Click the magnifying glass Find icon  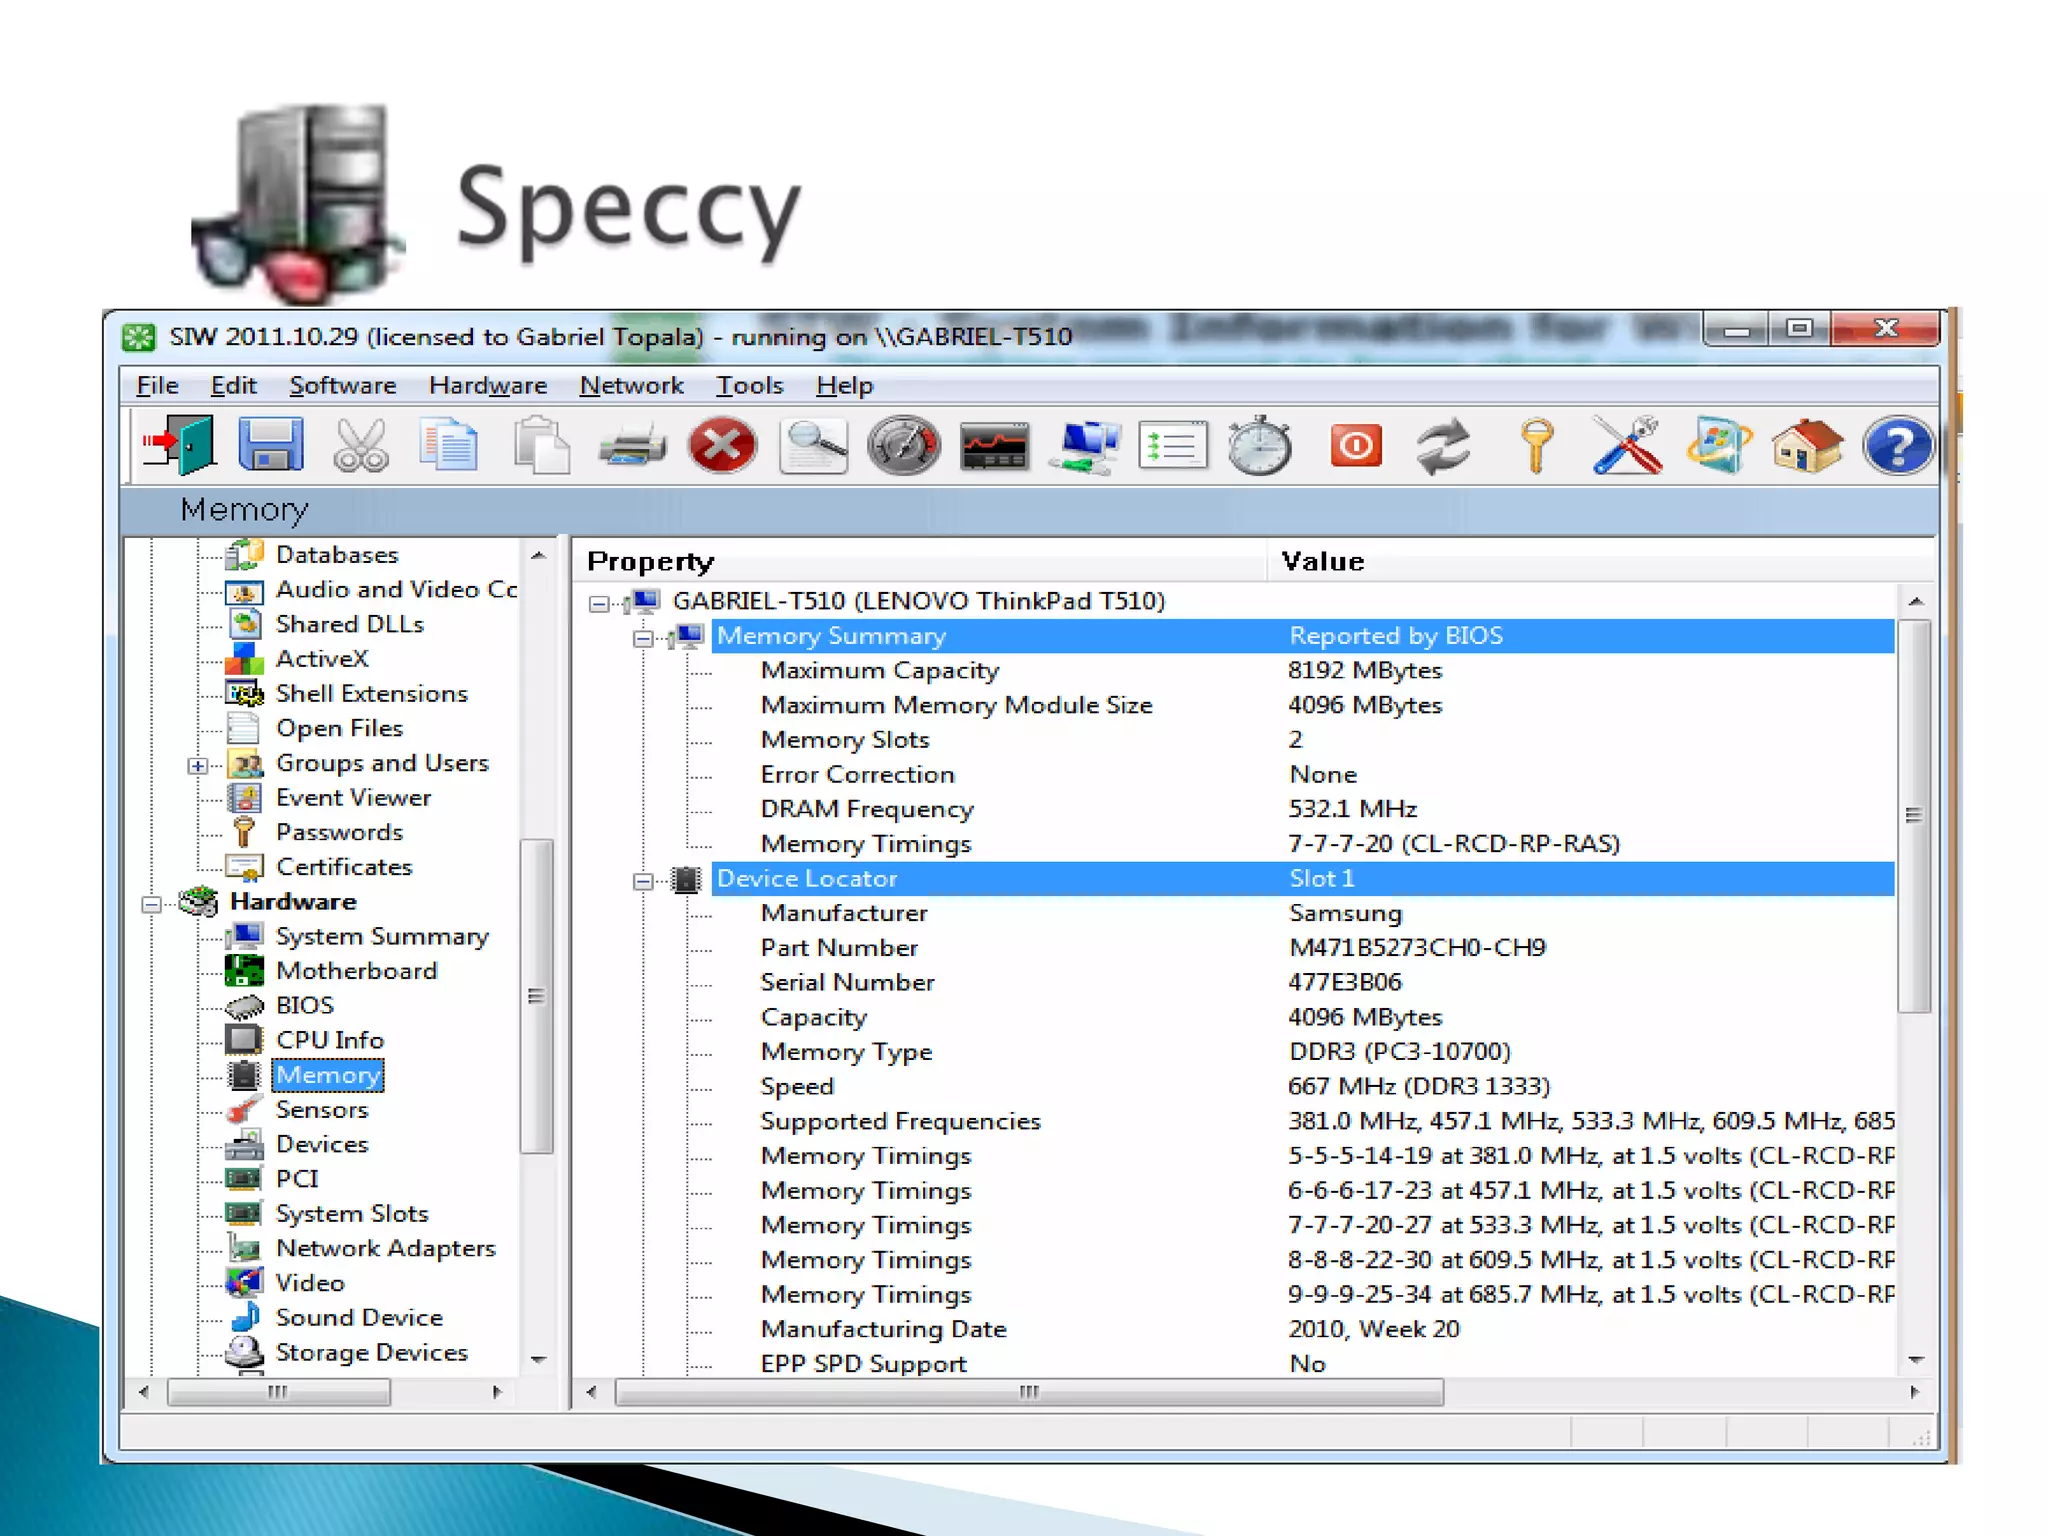[x=814, y=446]
